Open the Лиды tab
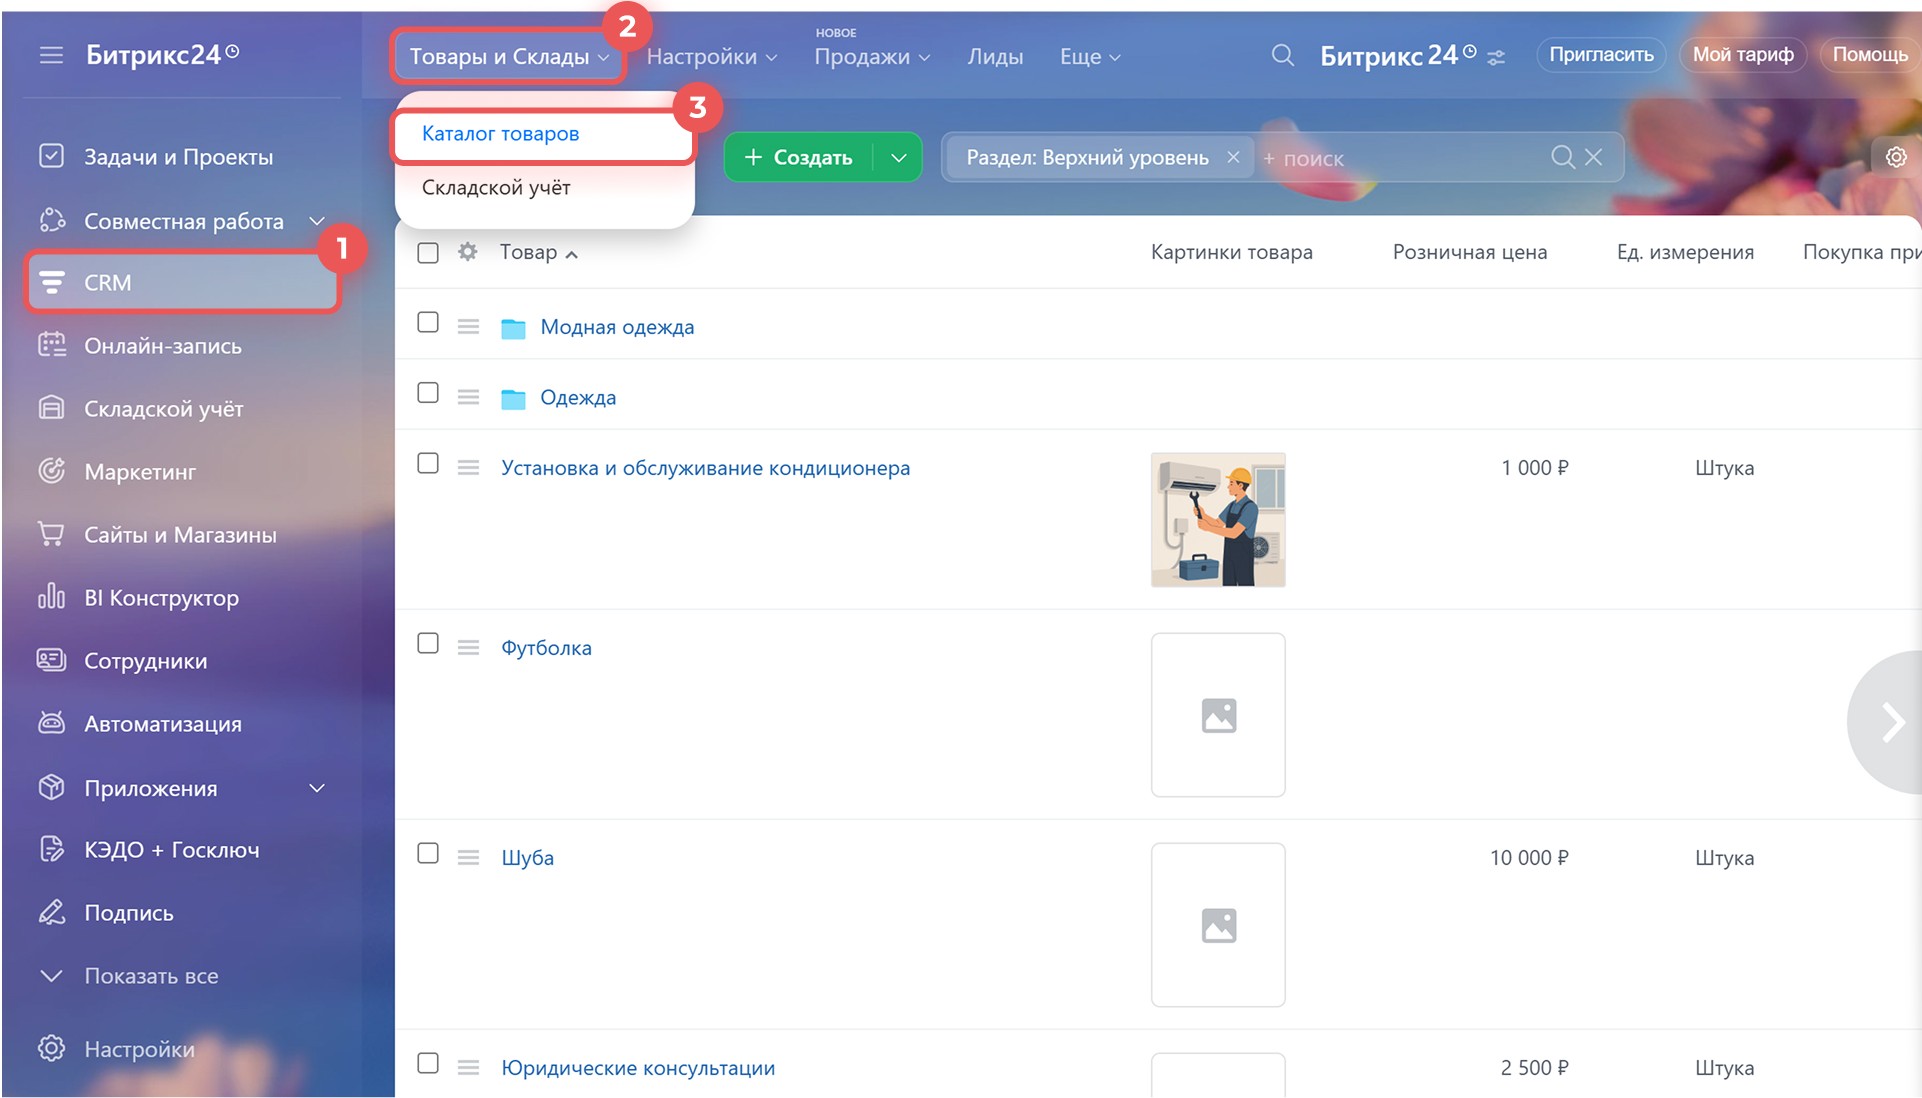The image size is (1922, 1098). point(995,57)
